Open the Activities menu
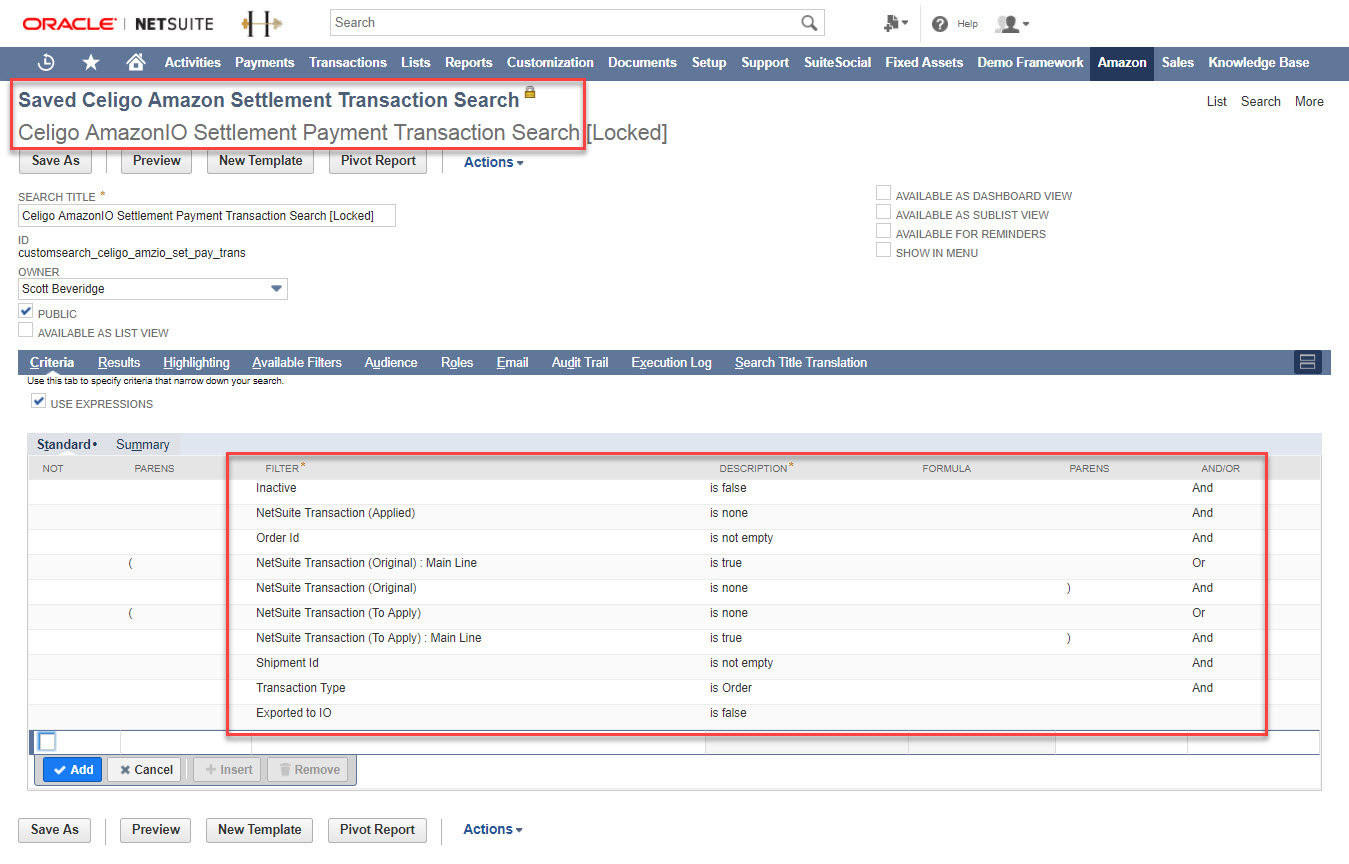 193,62
